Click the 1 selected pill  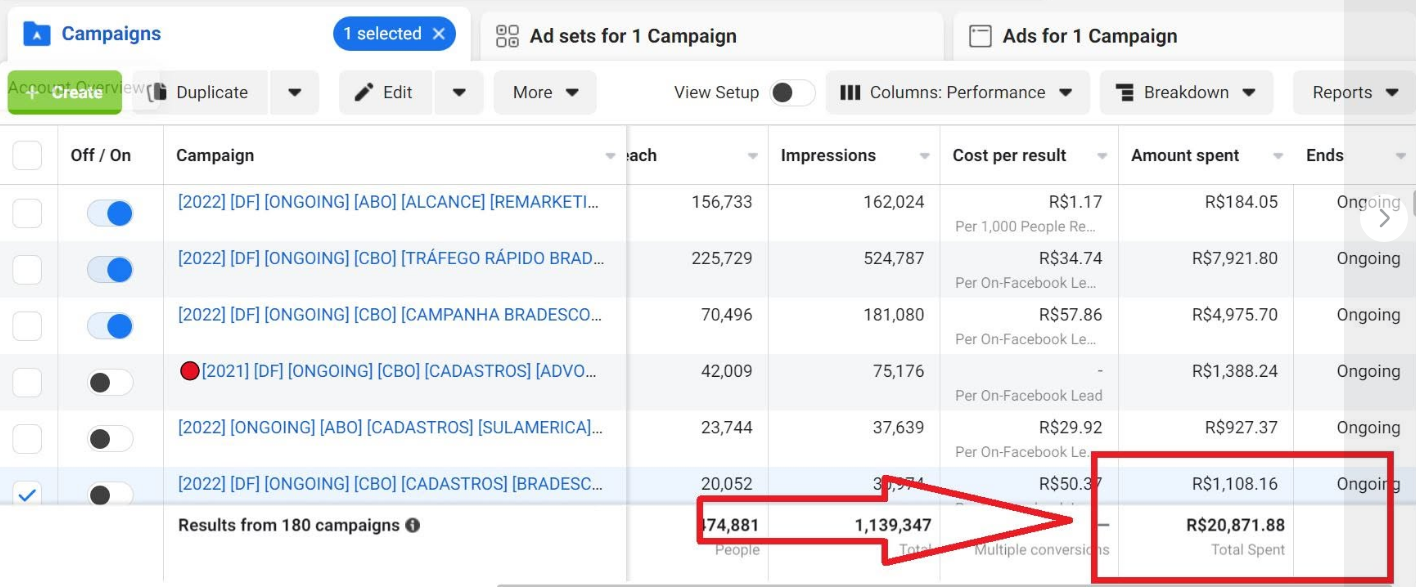tap(394, 34)
